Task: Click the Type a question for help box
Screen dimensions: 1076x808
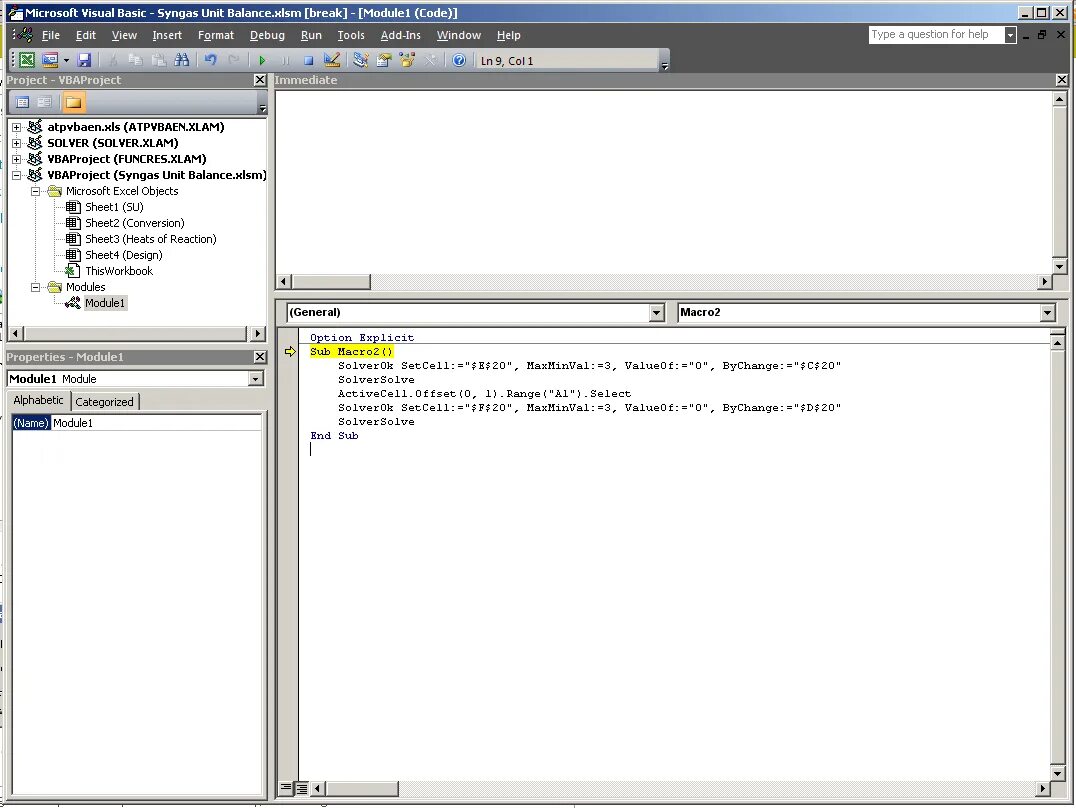Action: click(935, 34)
